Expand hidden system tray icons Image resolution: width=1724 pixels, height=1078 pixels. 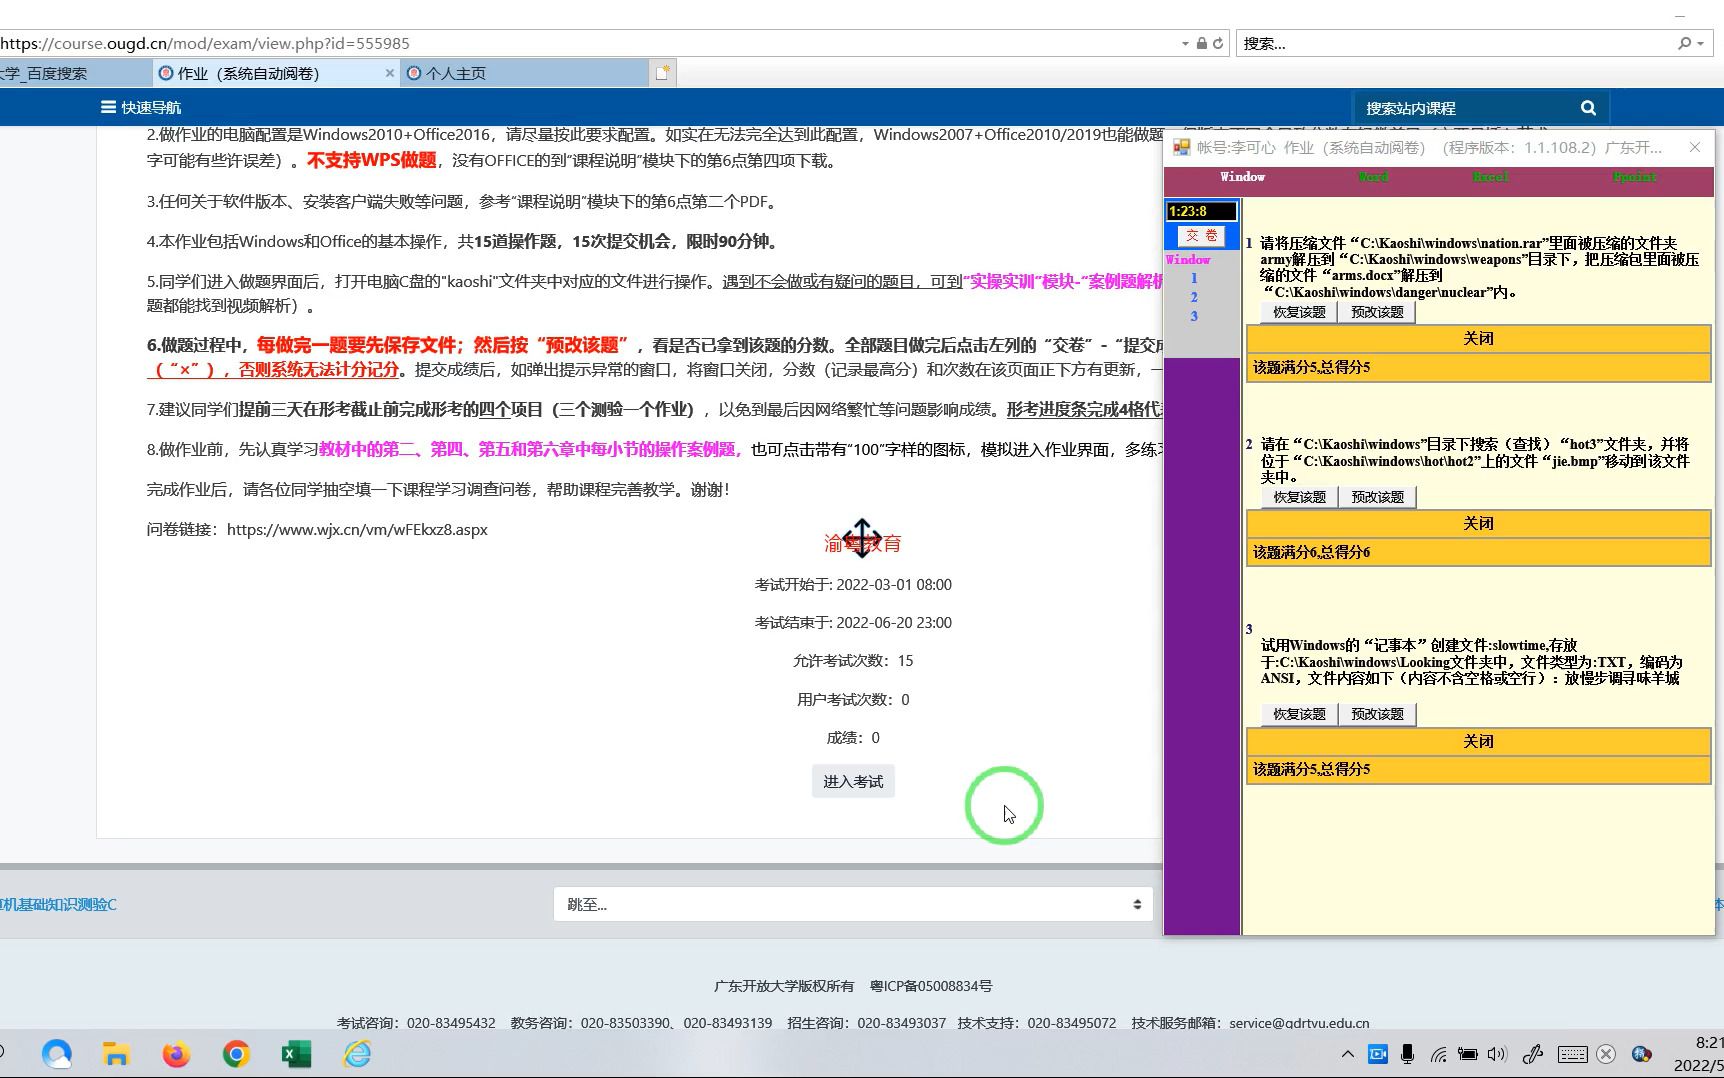(1348, 1054)
